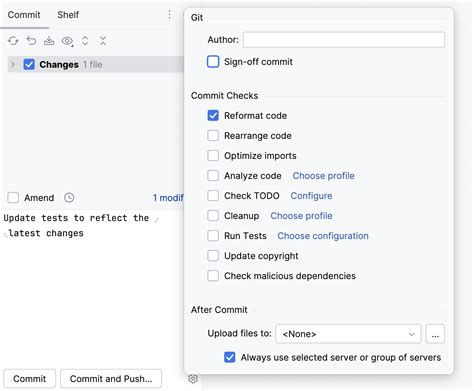Enable the Optimize imports checkbox
Viewport: 474px width, 391px height.
pyautogui.click(x=213, y=156)
